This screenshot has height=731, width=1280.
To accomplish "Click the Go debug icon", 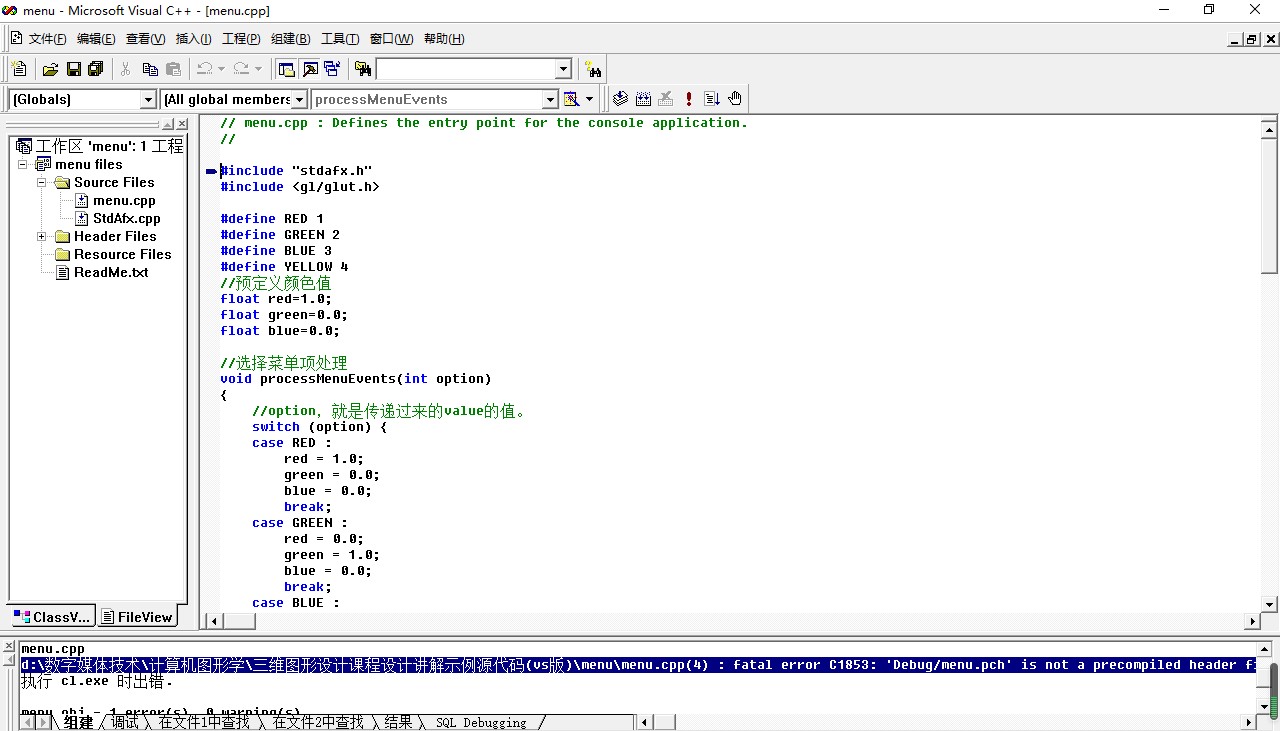I will click(x=712, y=99).
